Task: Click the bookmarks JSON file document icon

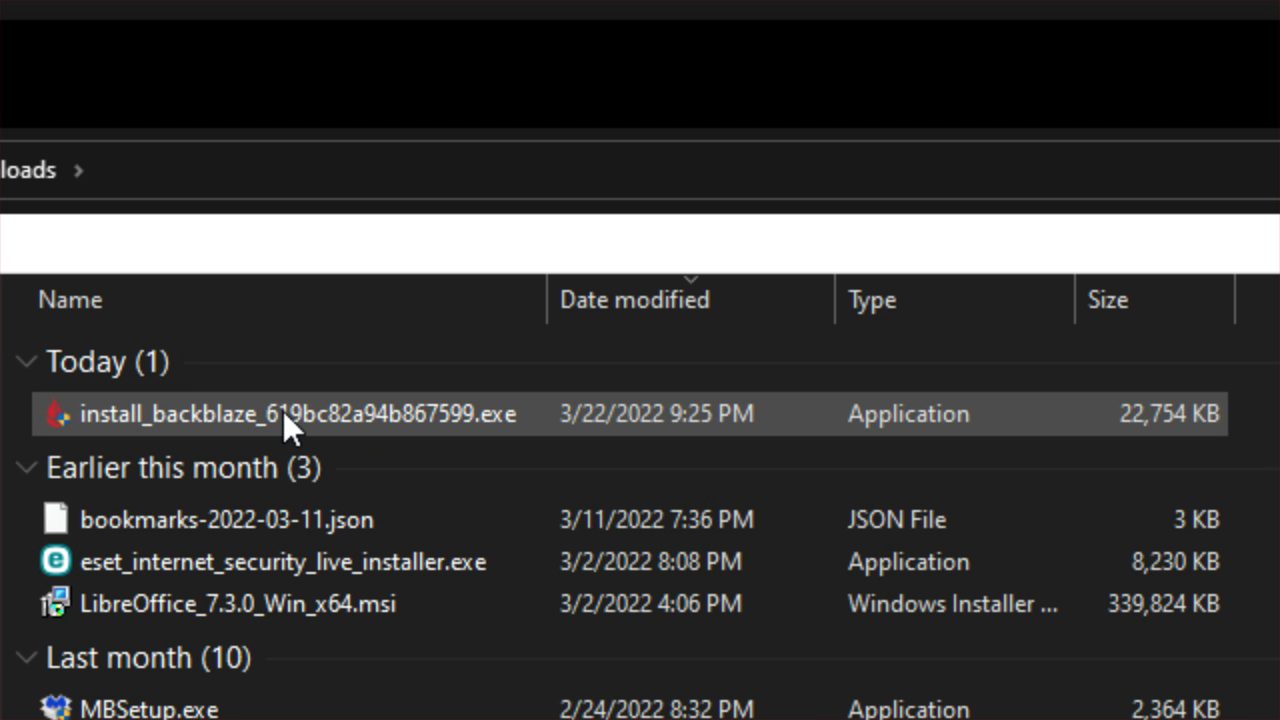Action: 56,519
